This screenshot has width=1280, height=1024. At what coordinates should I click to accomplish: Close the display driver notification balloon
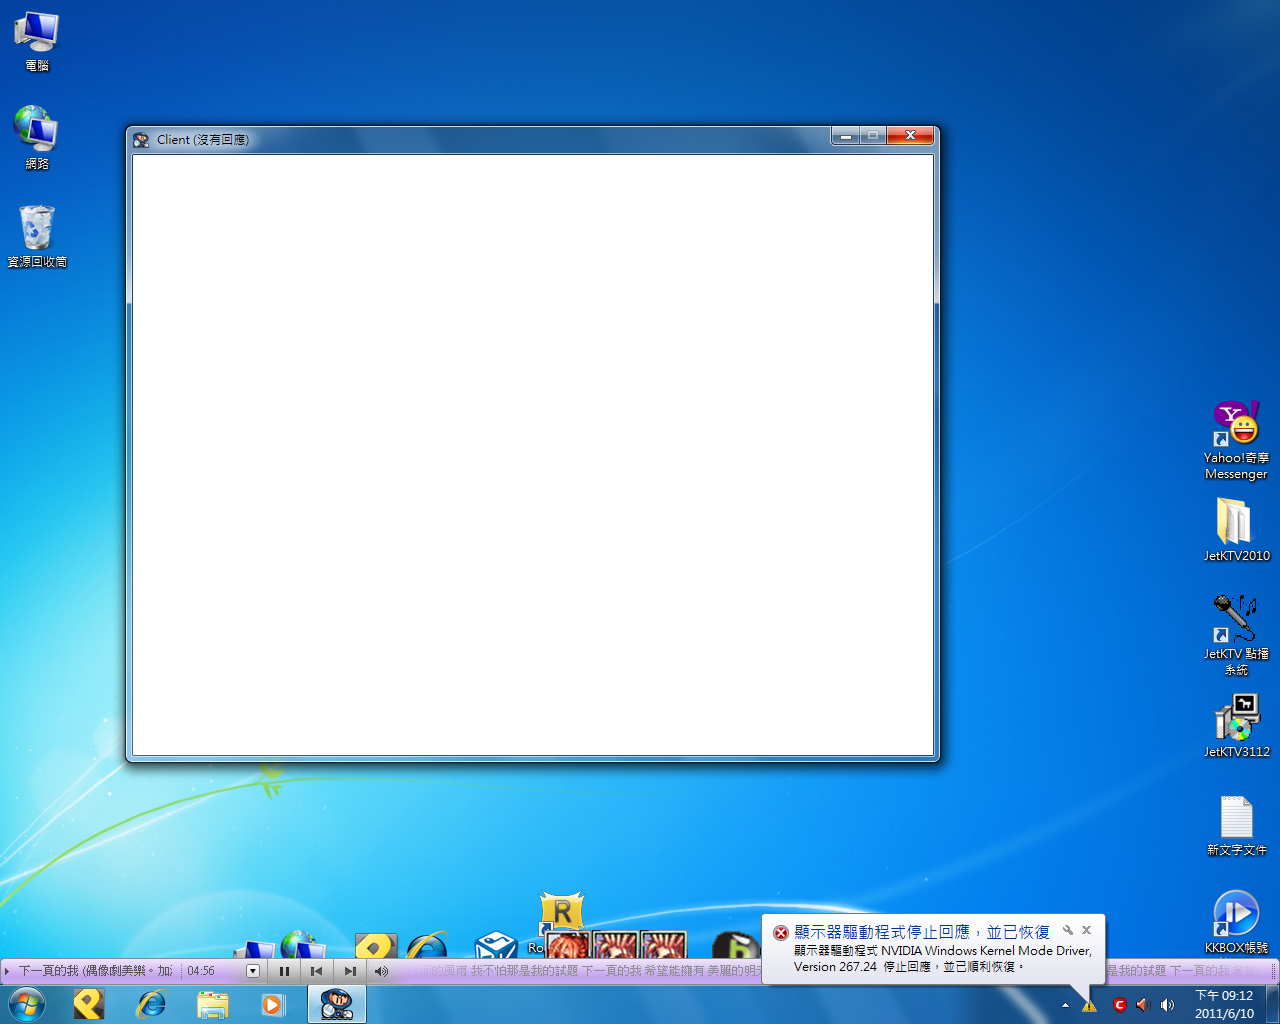click(x=1087, y=930)
